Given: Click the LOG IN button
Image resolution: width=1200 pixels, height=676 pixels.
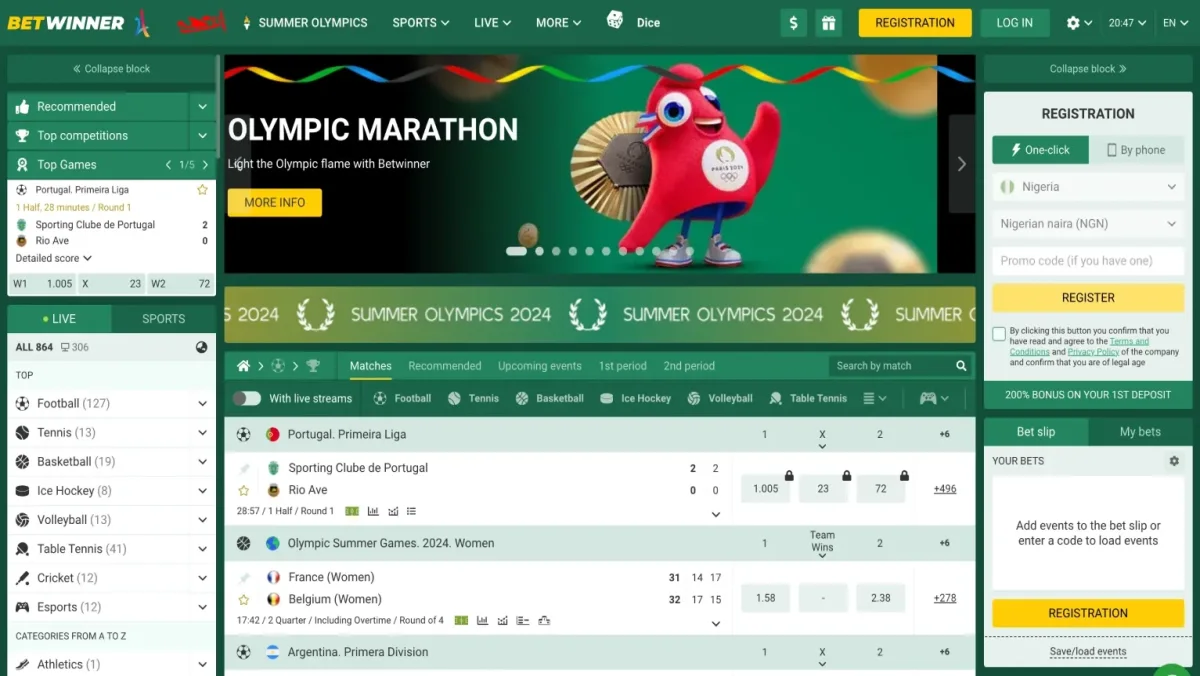Looking at the screenshot, I should [1014, 23].
